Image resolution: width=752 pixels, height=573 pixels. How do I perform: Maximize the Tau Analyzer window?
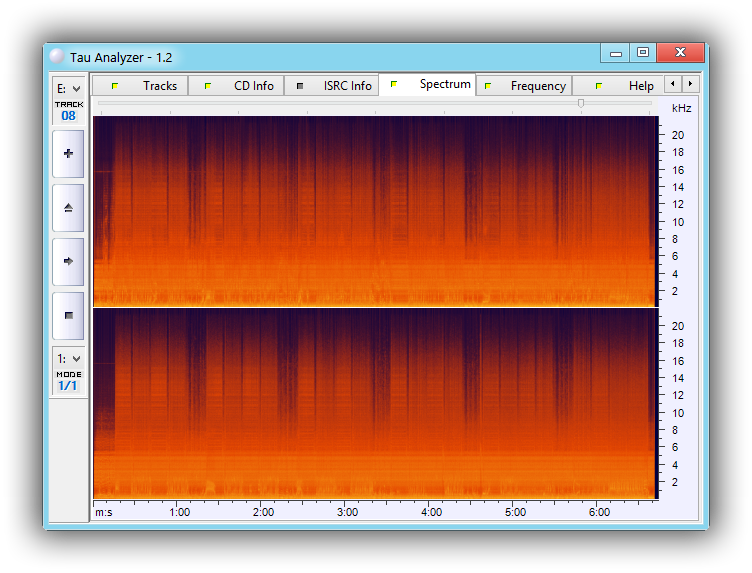[643, 53]
